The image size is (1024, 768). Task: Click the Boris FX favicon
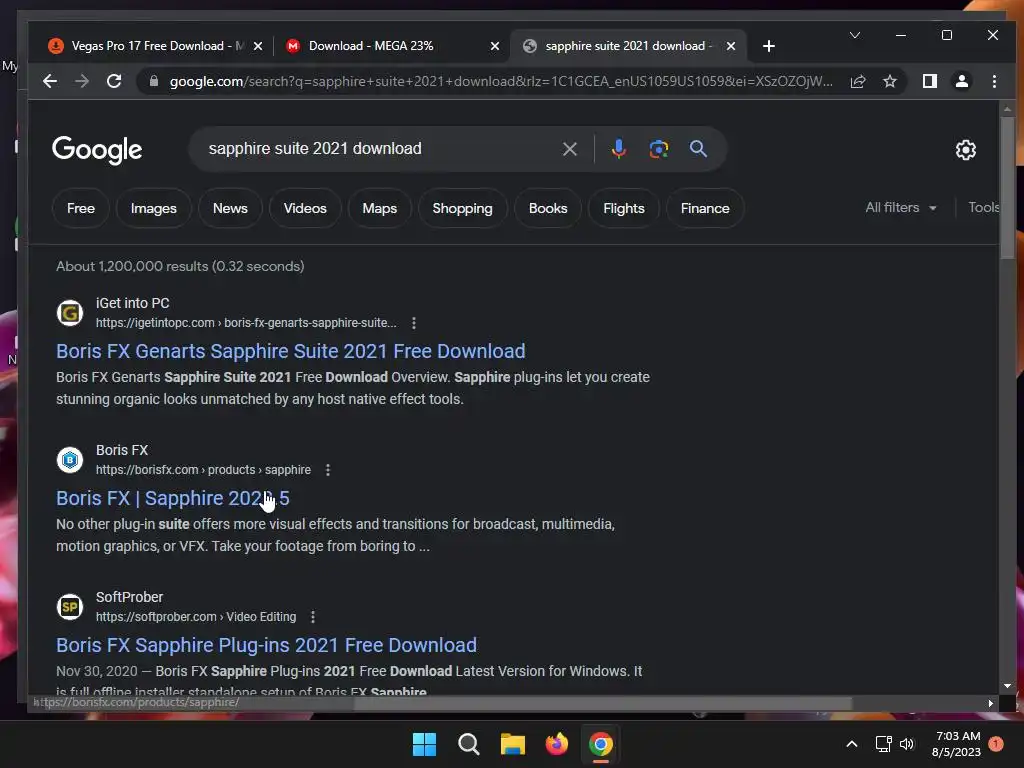70,460
